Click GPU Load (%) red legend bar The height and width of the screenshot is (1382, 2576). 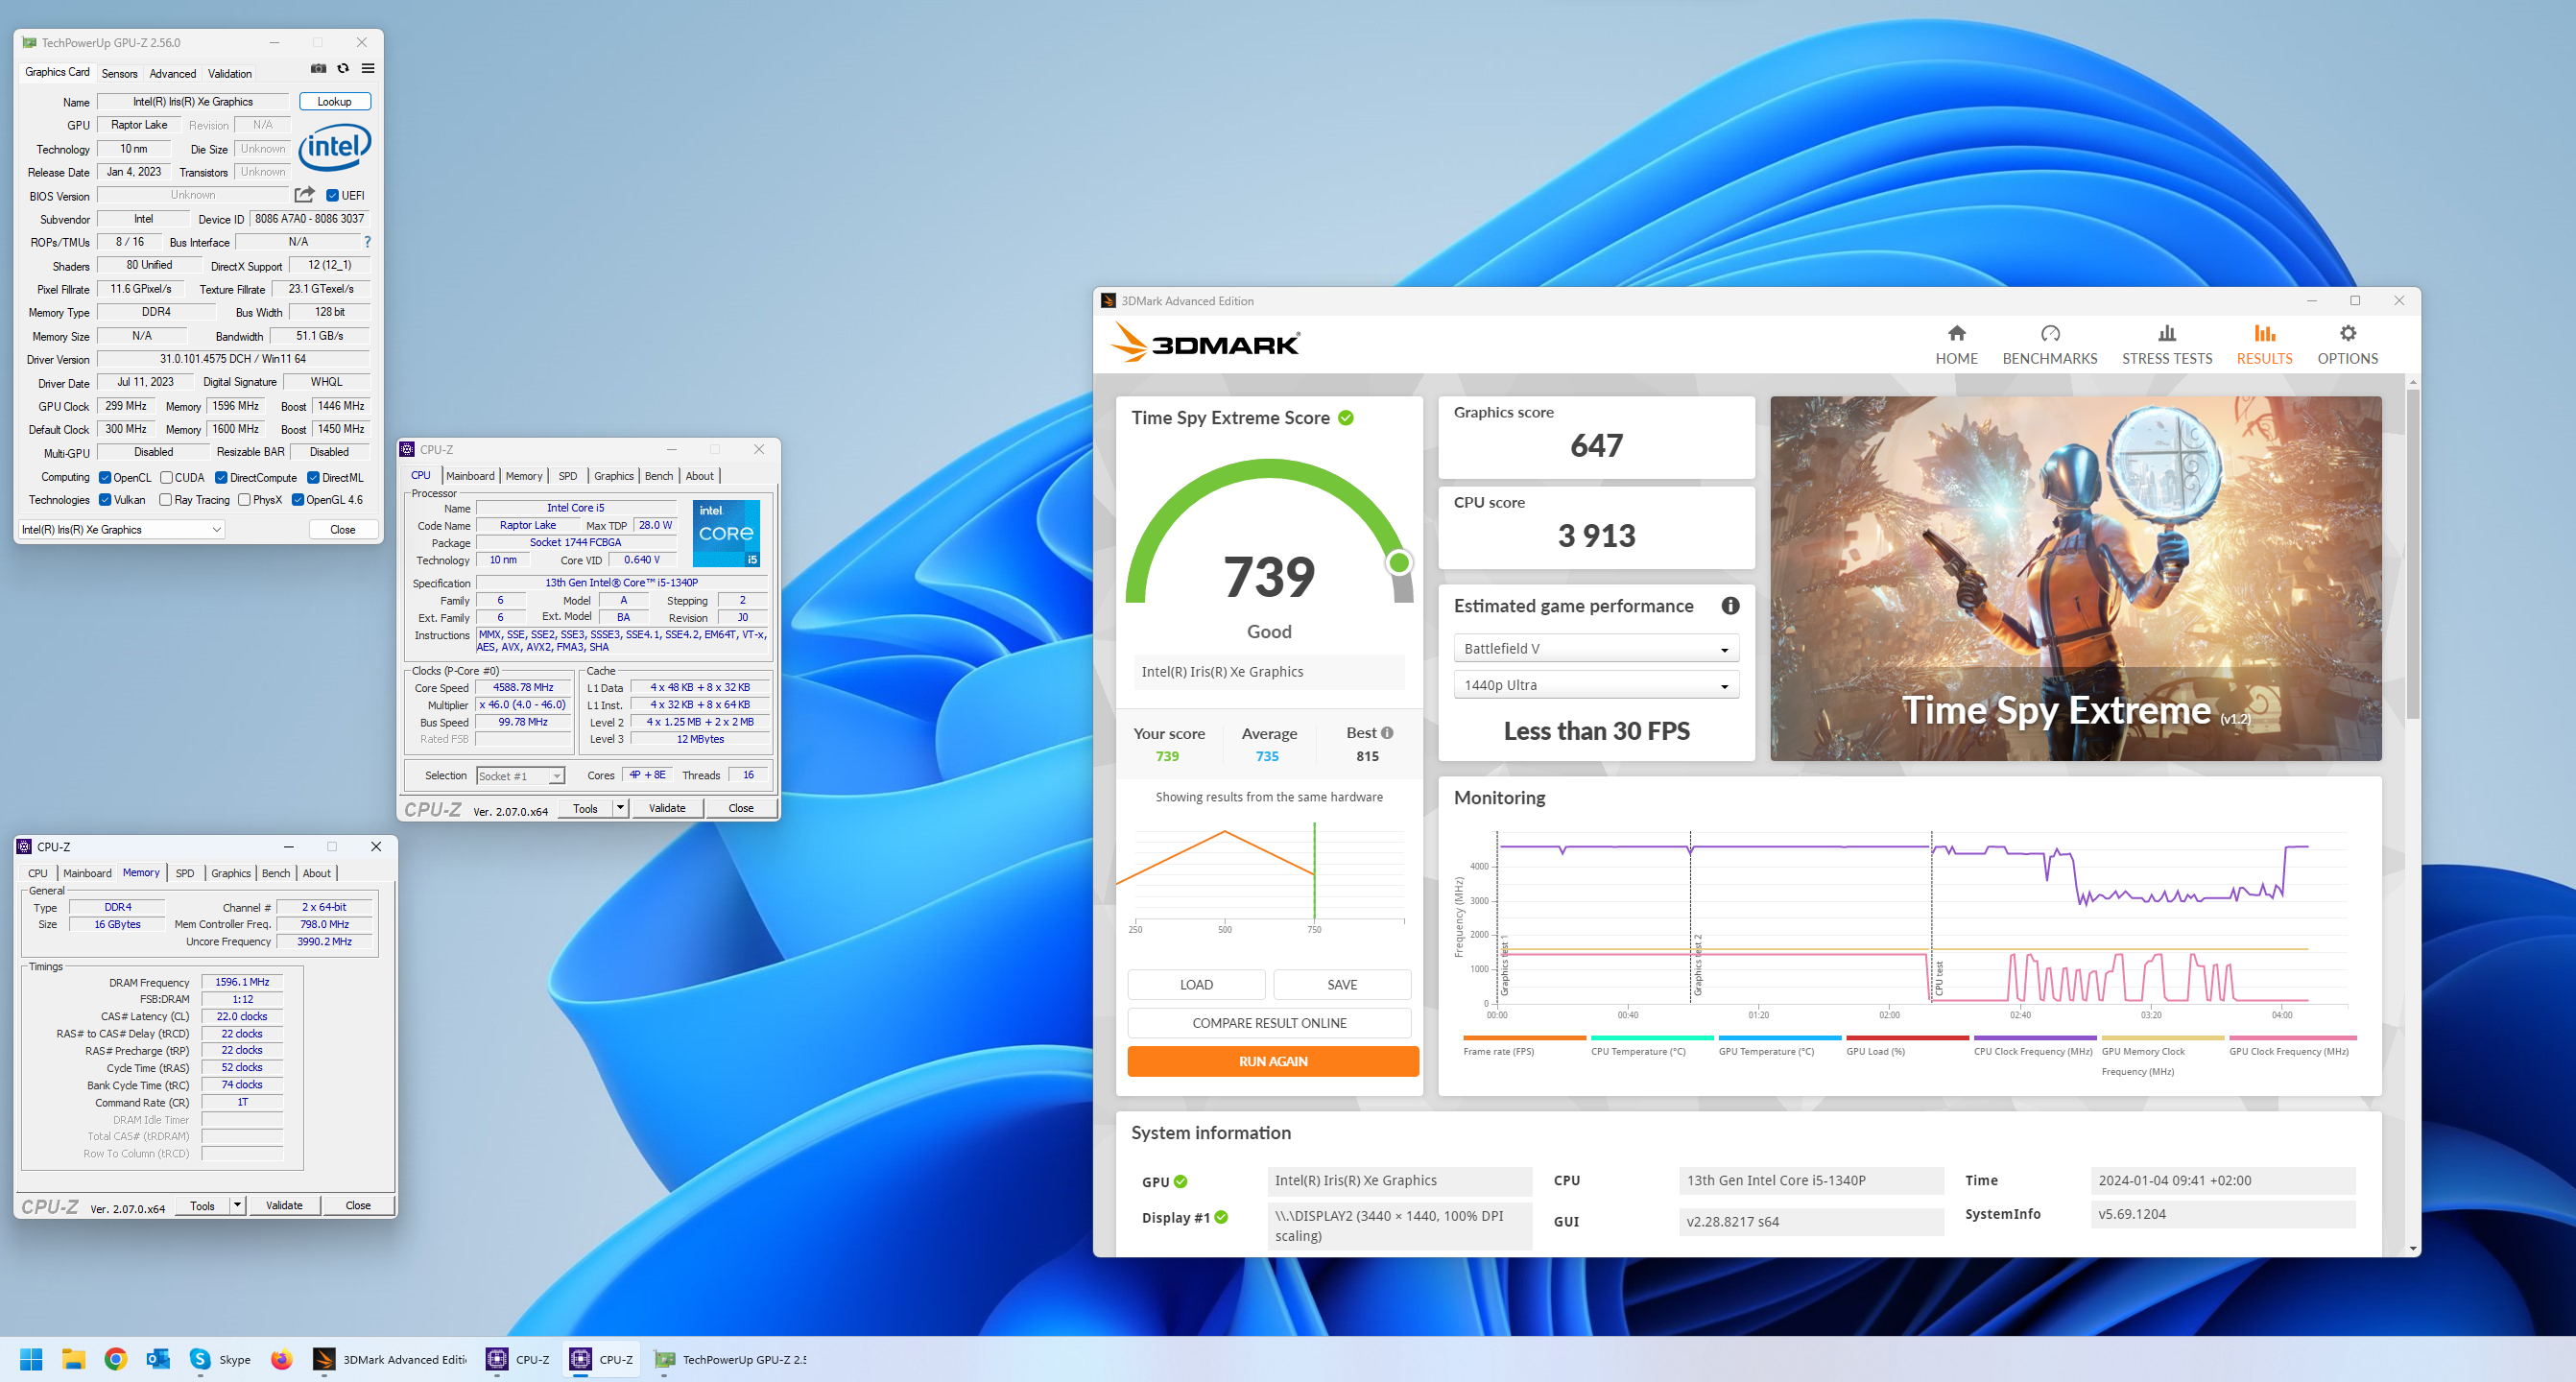(1907, 1038)
